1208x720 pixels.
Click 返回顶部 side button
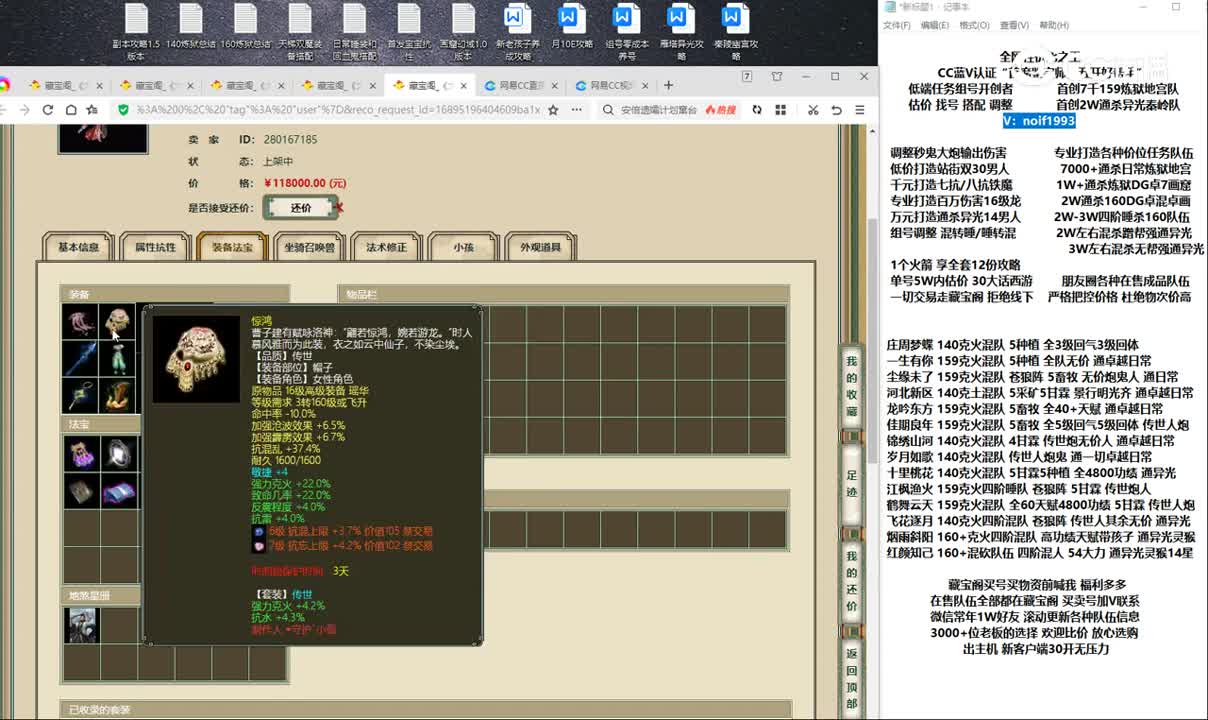pos(851,679)
